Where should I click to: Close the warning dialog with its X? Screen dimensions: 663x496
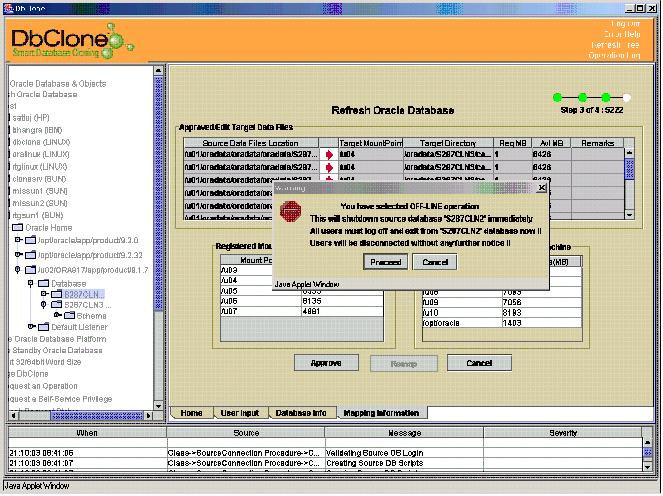(x=541, y=188)
